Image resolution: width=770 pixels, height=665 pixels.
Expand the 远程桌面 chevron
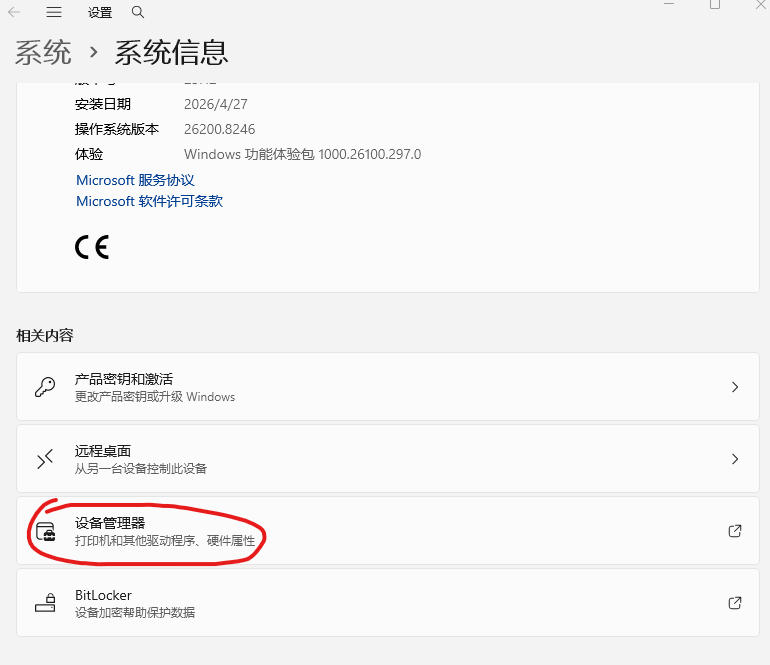(735, 459)
